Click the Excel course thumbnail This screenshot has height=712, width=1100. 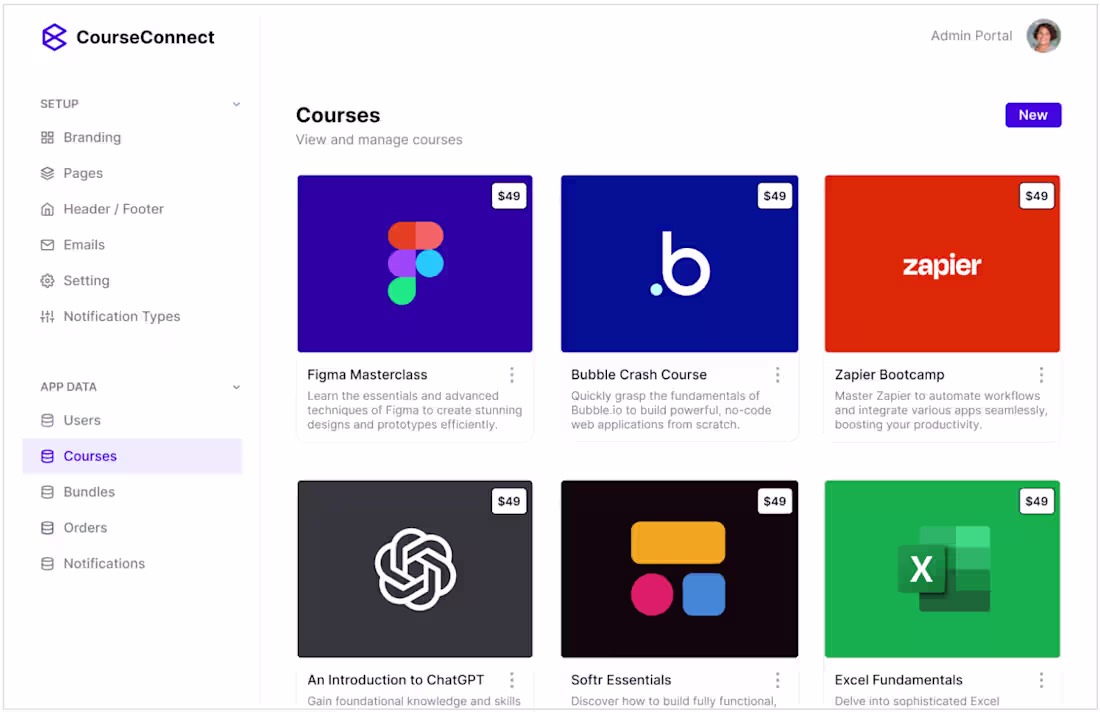(942, 569)
